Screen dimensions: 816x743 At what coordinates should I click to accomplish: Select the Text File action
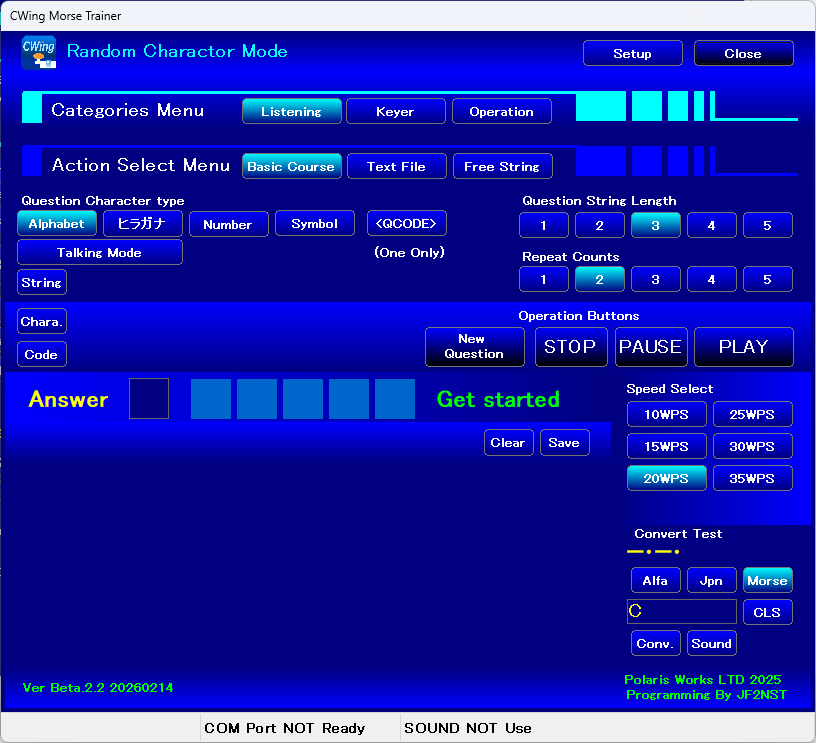point(396,167)
